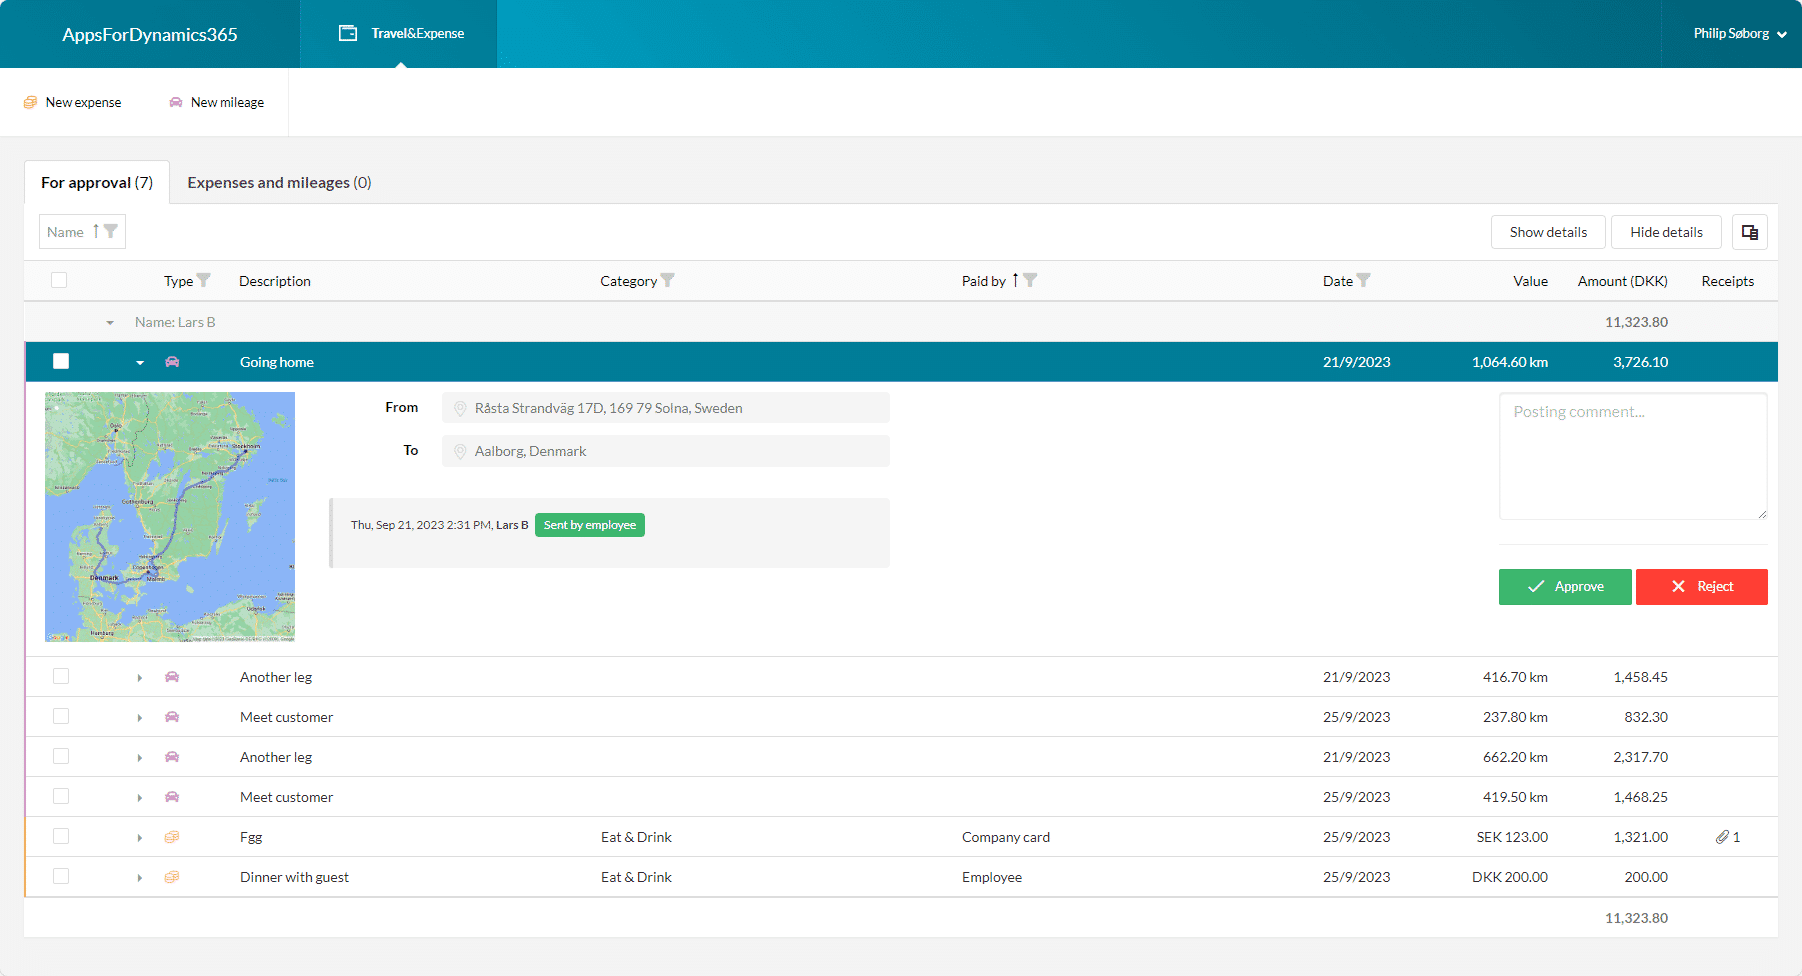Viewport: 1802px width, 976px height.
Task: Switch to Expenses and mileages tab
Action: (x=279, y=182)
